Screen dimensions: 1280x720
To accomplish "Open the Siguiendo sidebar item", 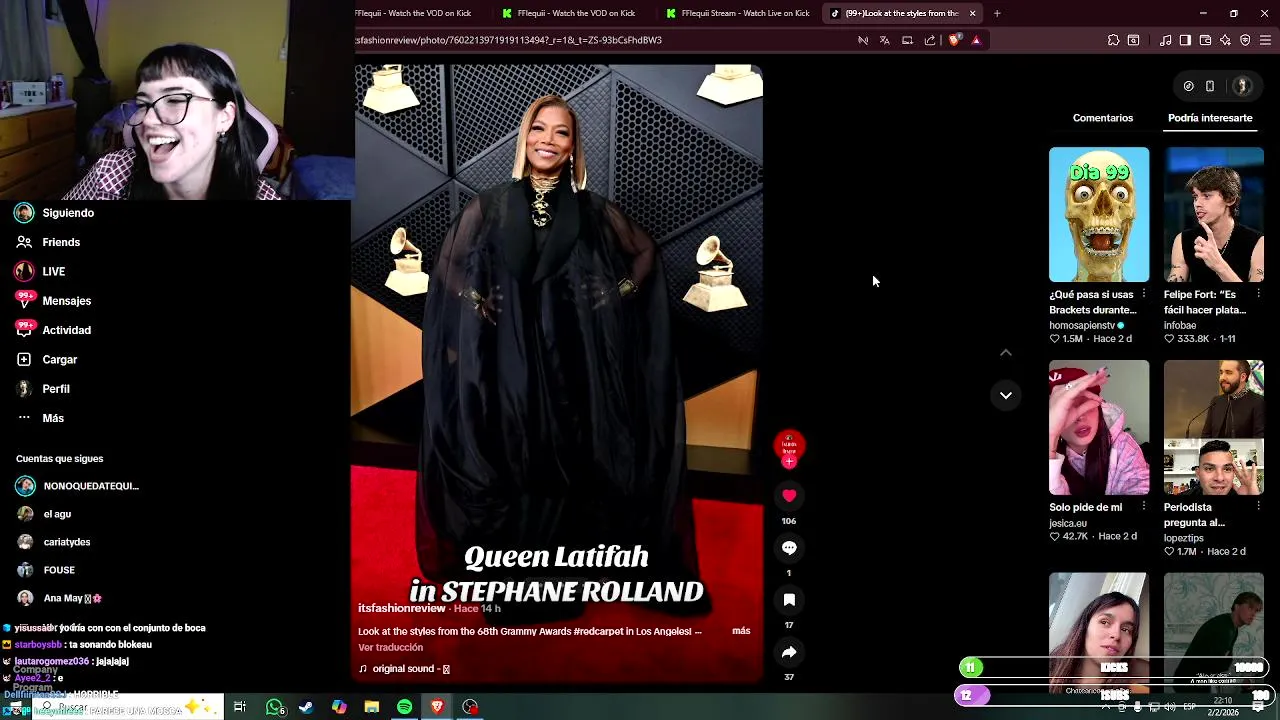I will pyautogui.click(x=68, y=213).
